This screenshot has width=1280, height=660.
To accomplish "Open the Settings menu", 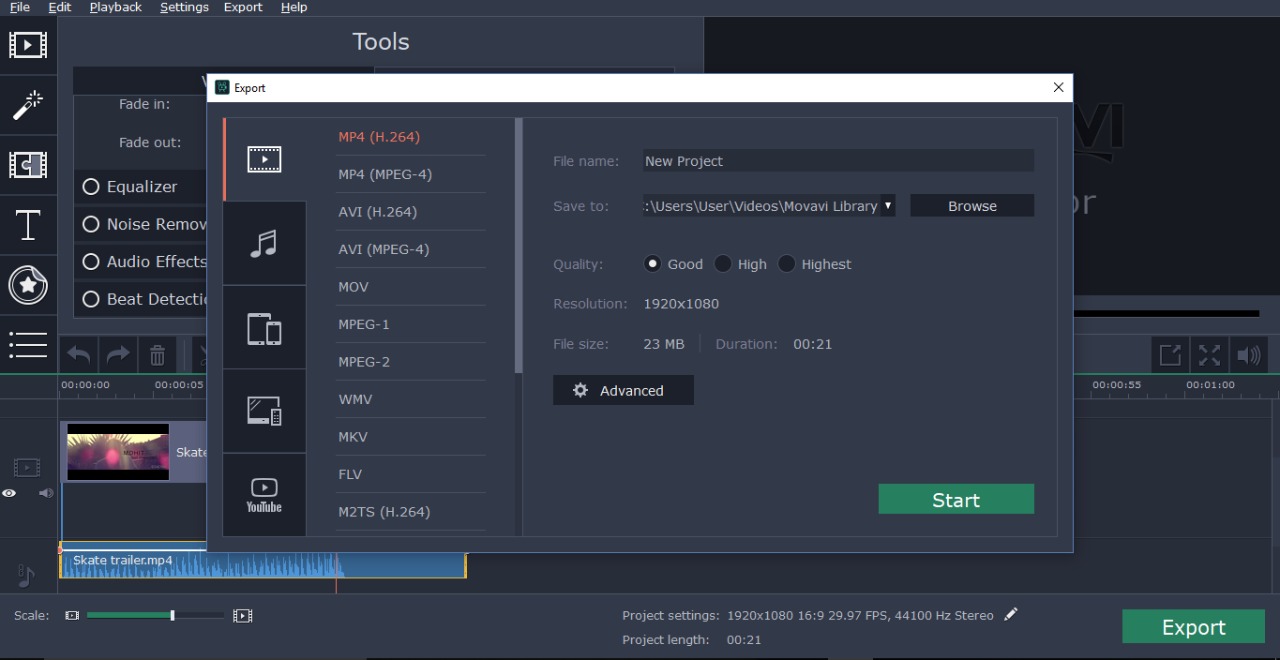I will 184,7.
